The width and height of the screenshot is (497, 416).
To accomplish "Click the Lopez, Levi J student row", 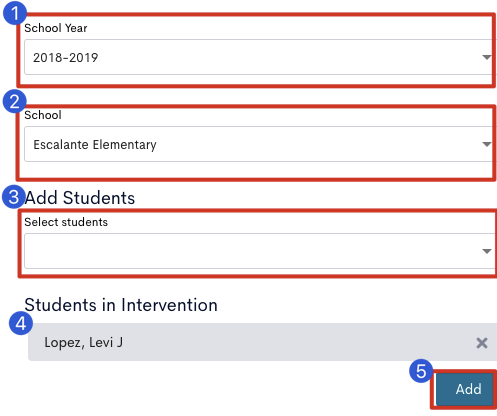I will (x=262, y=342).
